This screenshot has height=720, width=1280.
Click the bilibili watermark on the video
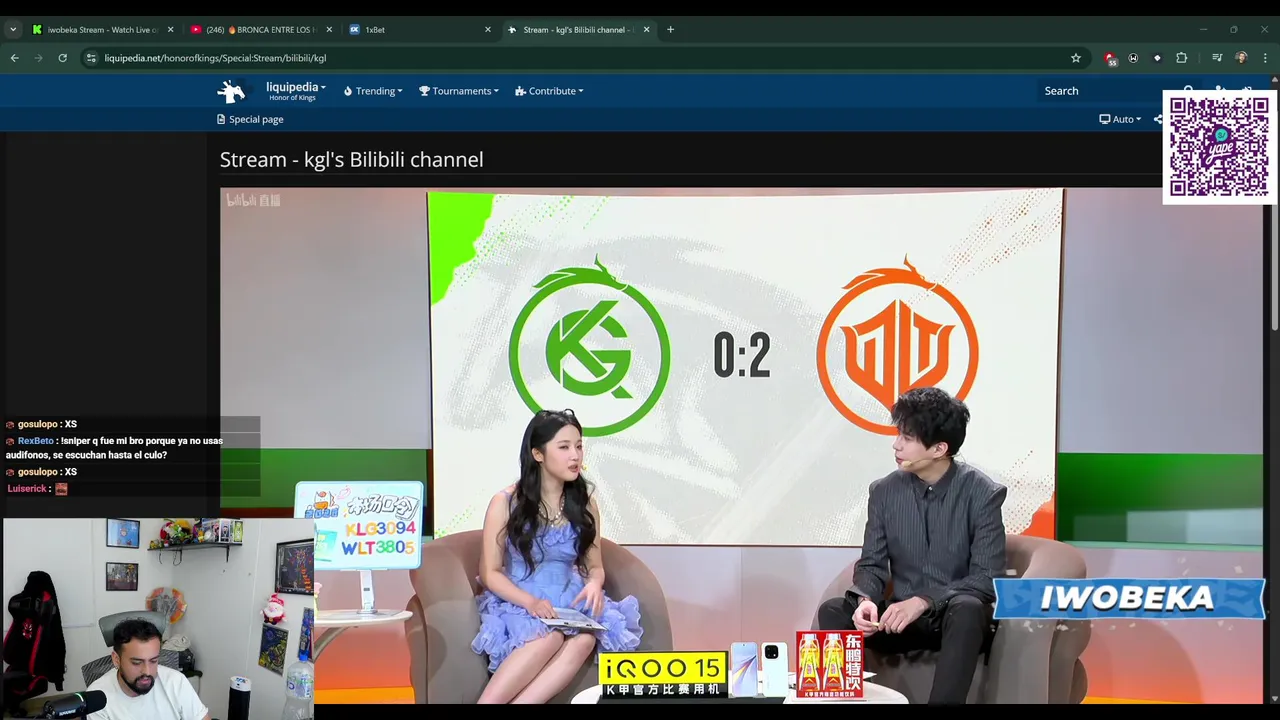[x=253, y=200]
